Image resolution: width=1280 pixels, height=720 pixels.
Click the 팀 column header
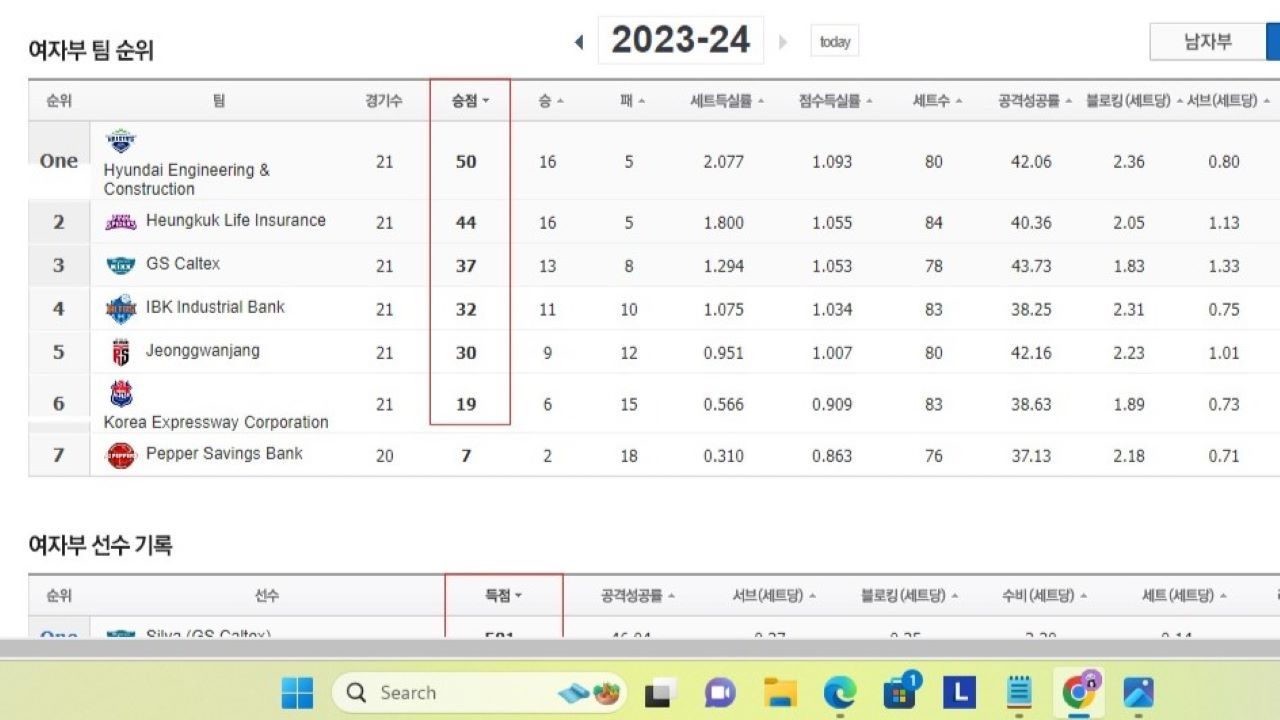219,101
